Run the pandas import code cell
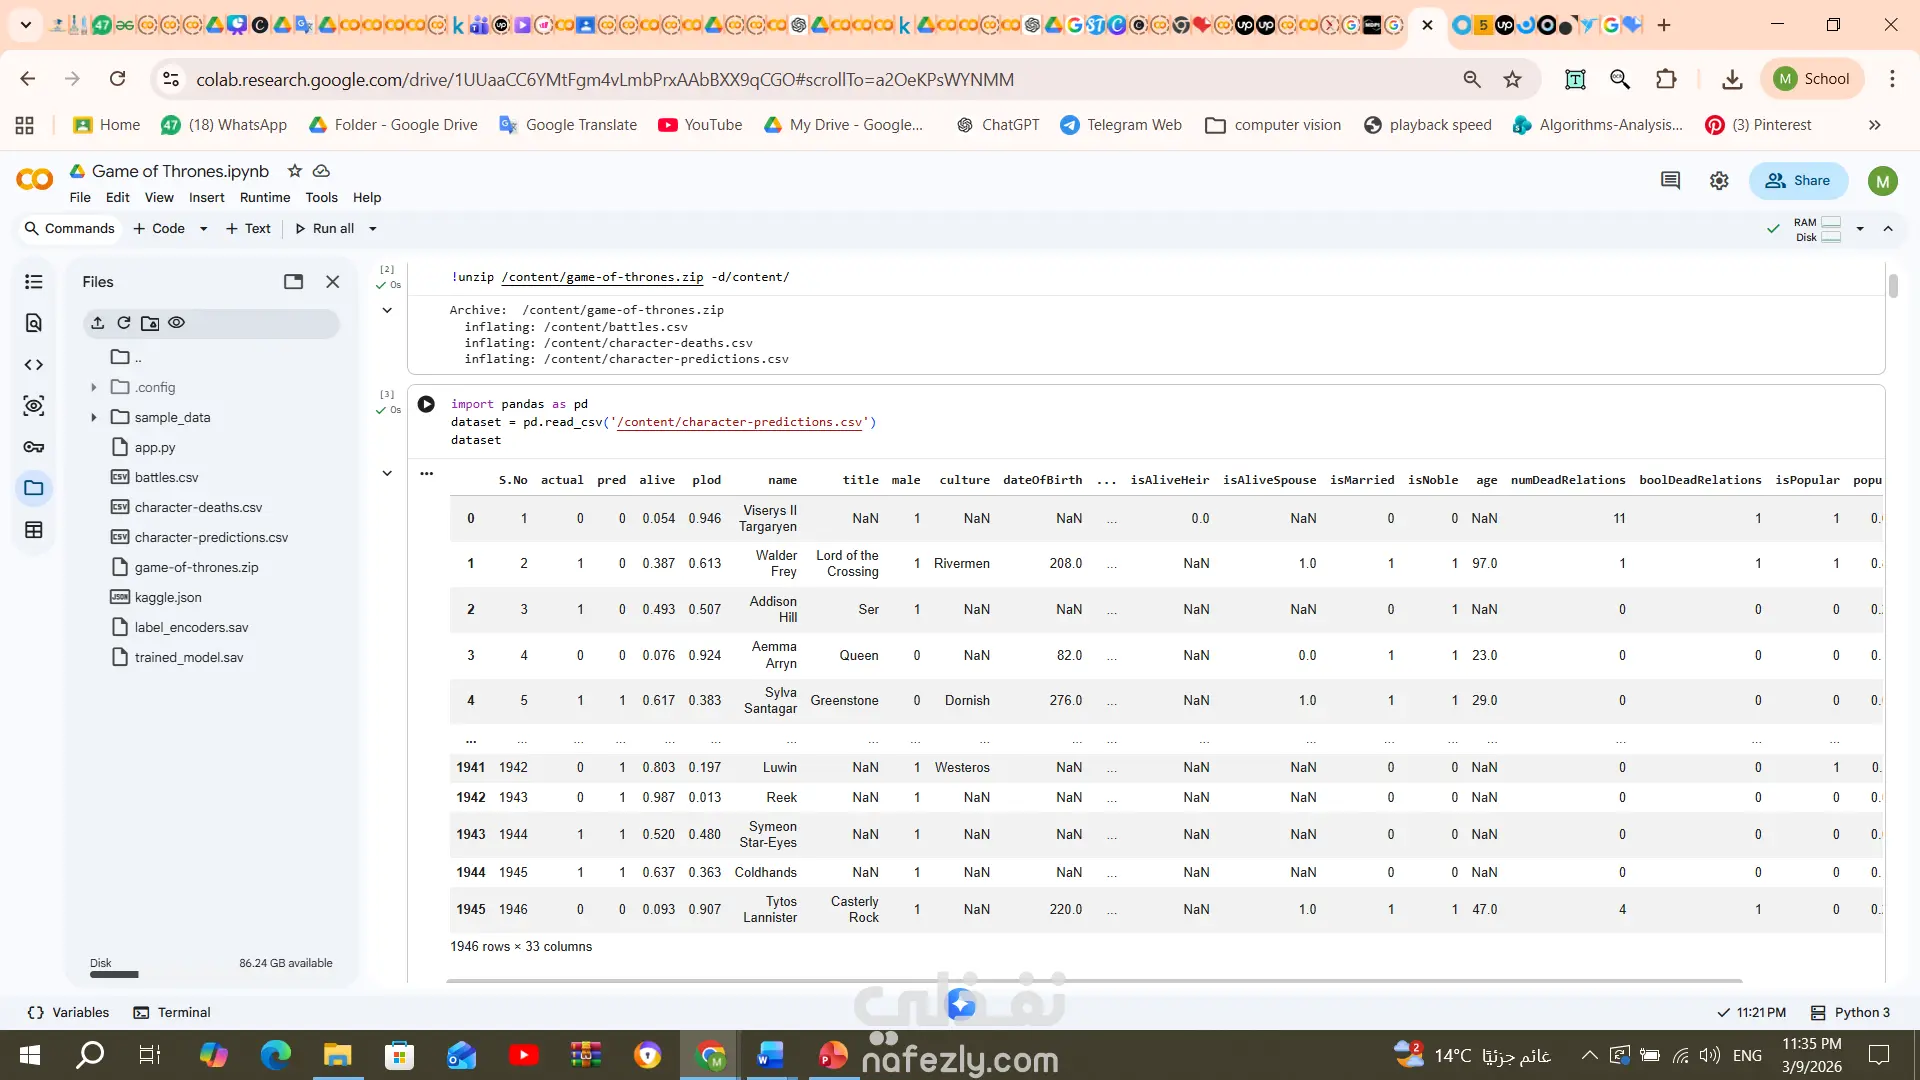 426,404
